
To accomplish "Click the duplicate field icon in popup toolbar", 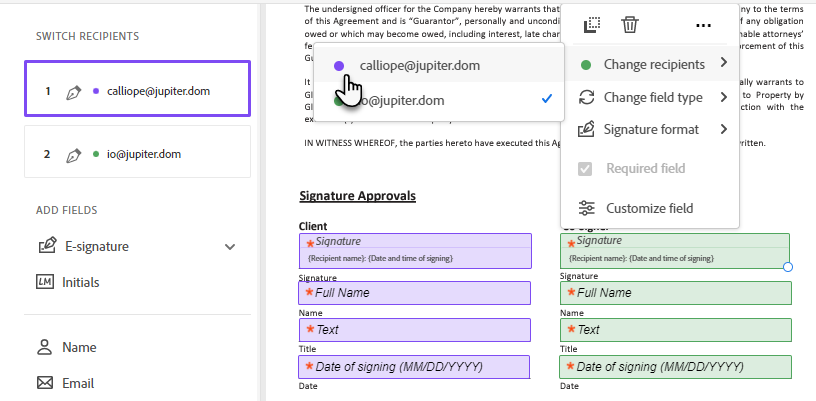I will (x=592, y=24).
